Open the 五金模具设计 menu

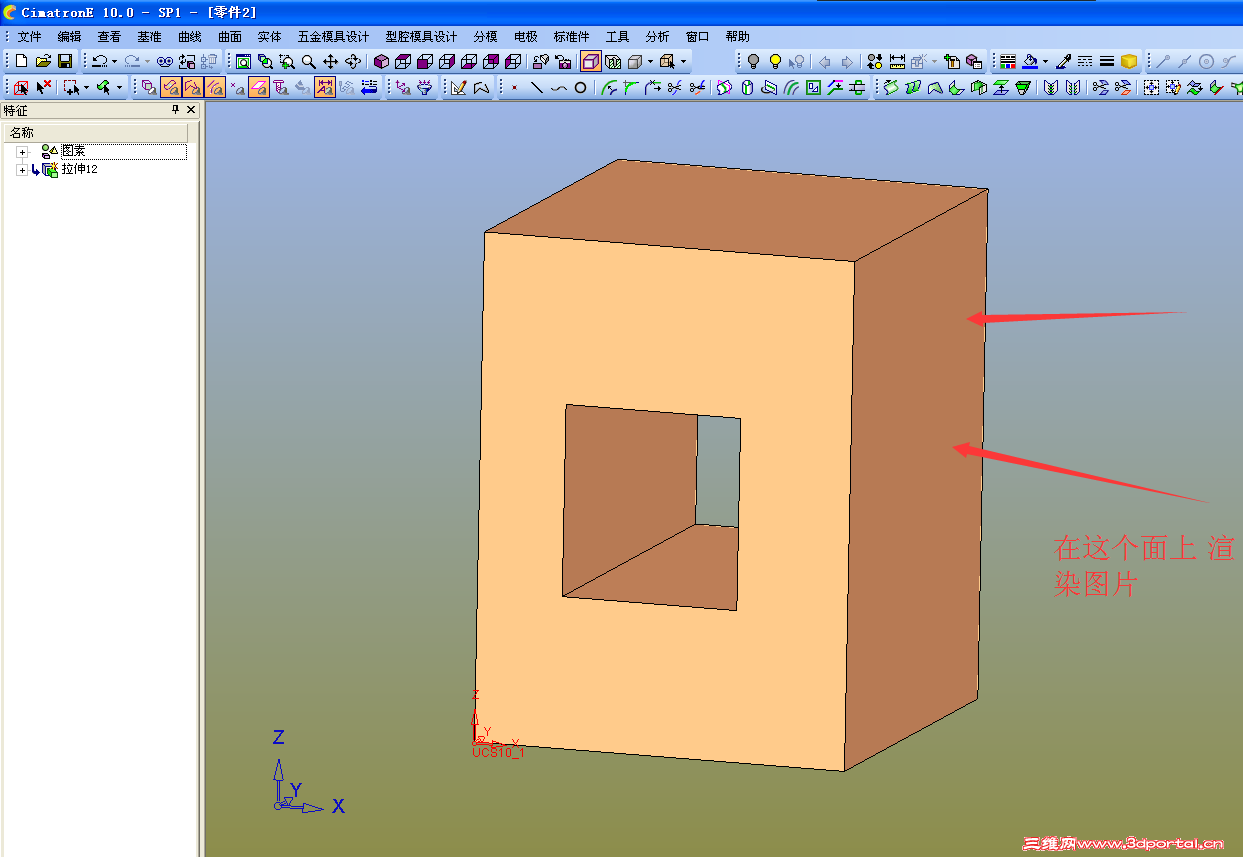point(333,36)
